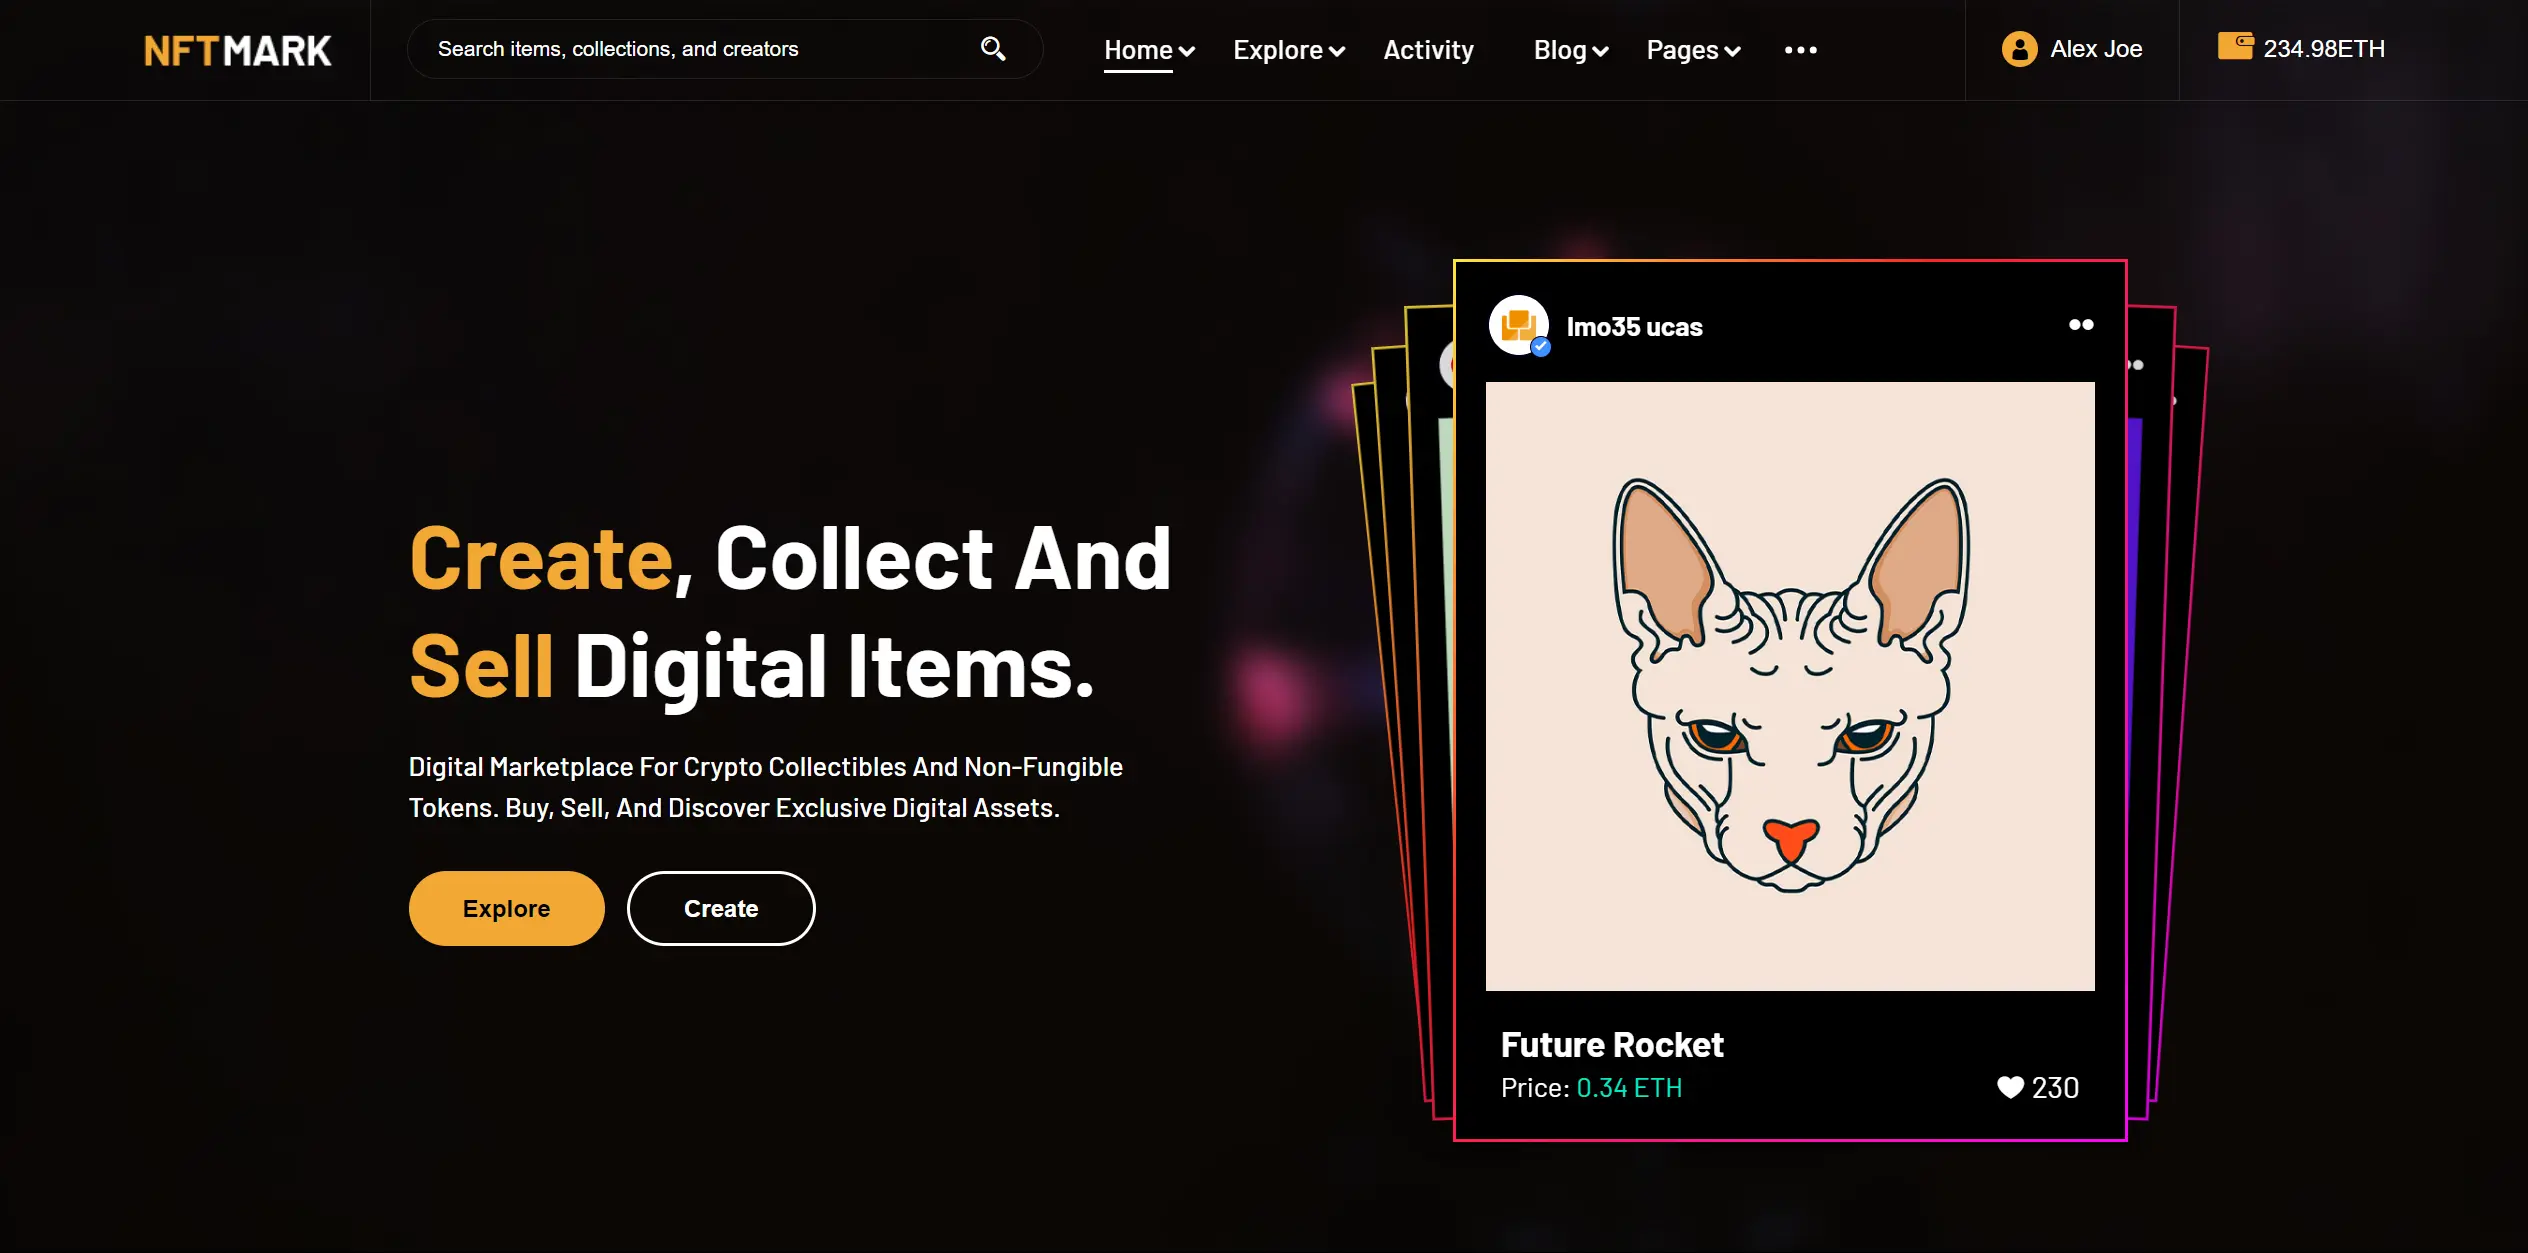Click the orange Explore button
The height and width of the screenshot is (1253, 2528).
(506, 908)
